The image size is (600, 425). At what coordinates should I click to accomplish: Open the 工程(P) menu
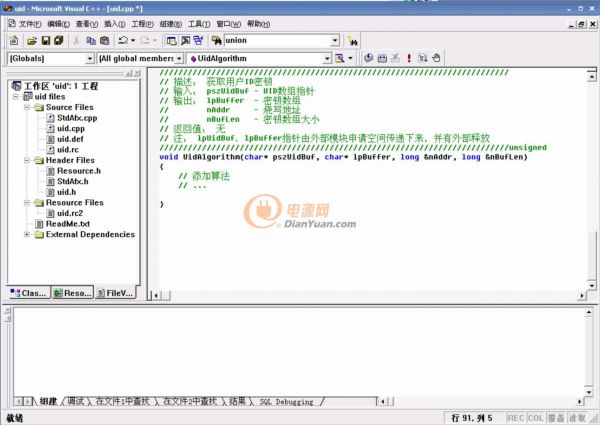[142, 24]
